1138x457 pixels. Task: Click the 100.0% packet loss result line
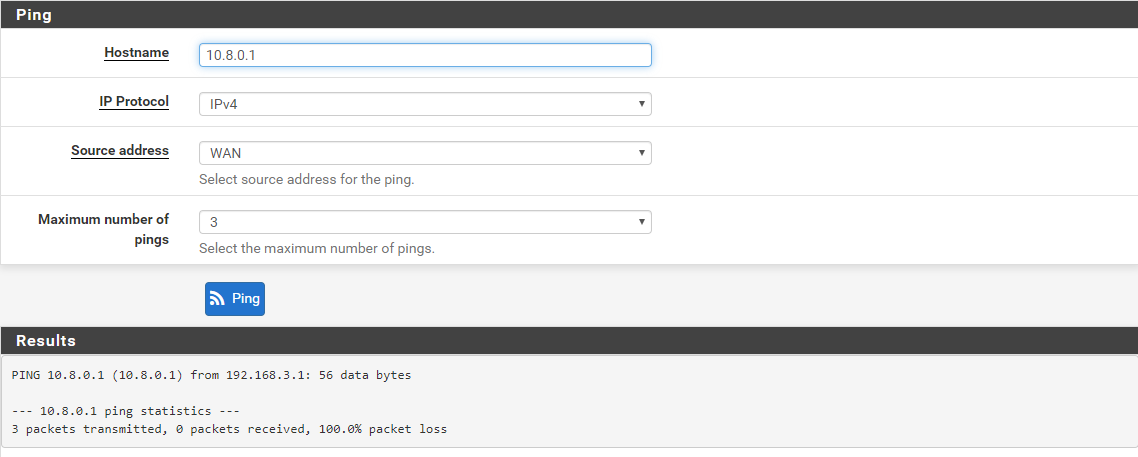[229, 429]
